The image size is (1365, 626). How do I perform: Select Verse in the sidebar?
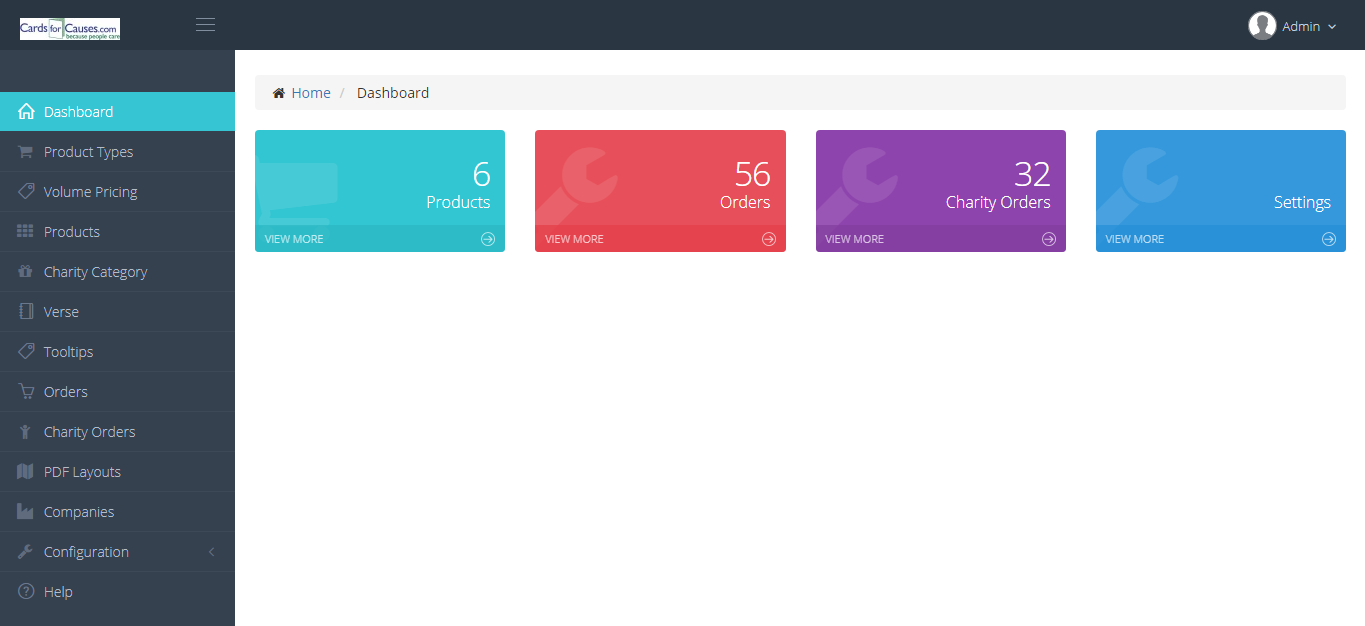tap(117, 312)
